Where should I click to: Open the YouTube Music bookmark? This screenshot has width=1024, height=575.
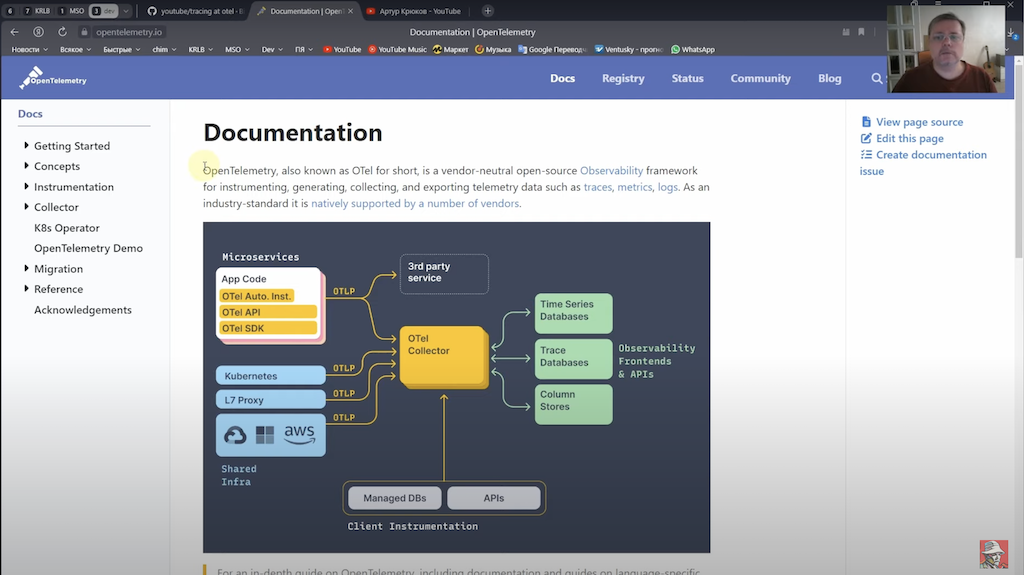coord(397,49)
